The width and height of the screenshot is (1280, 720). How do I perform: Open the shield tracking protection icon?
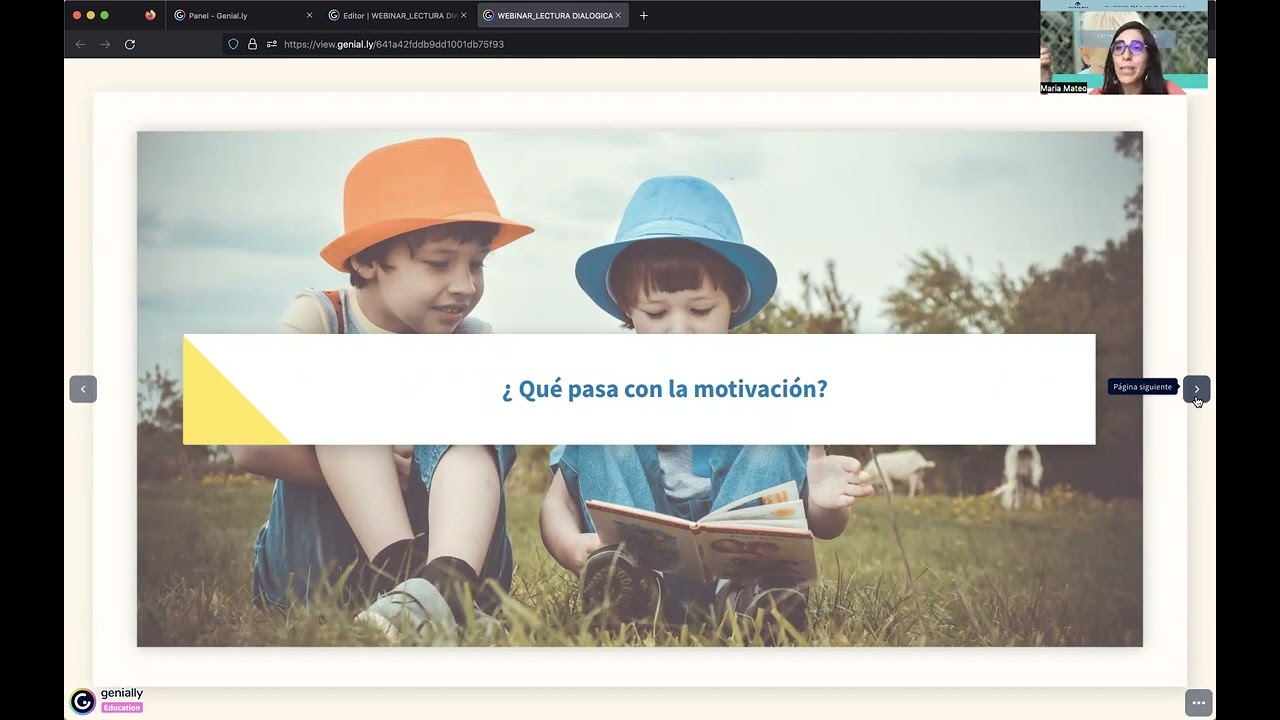point(233,44)
